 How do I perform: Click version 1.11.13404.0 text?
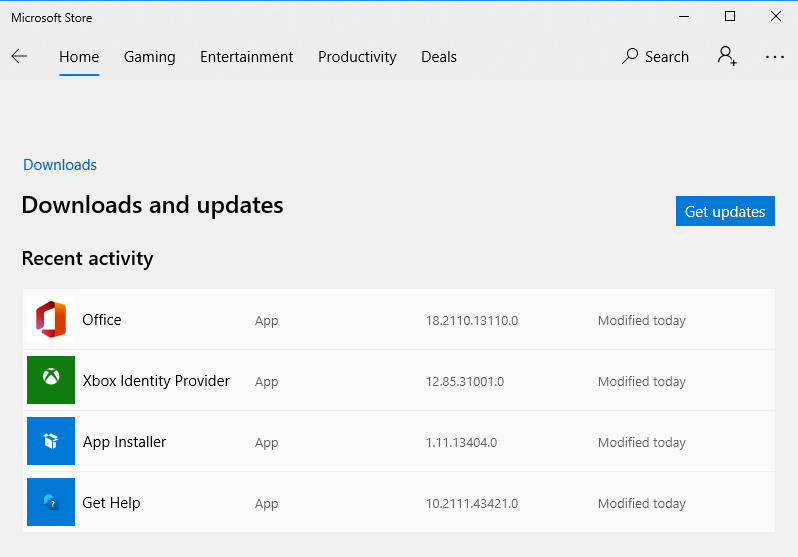[x=461, y=443]
